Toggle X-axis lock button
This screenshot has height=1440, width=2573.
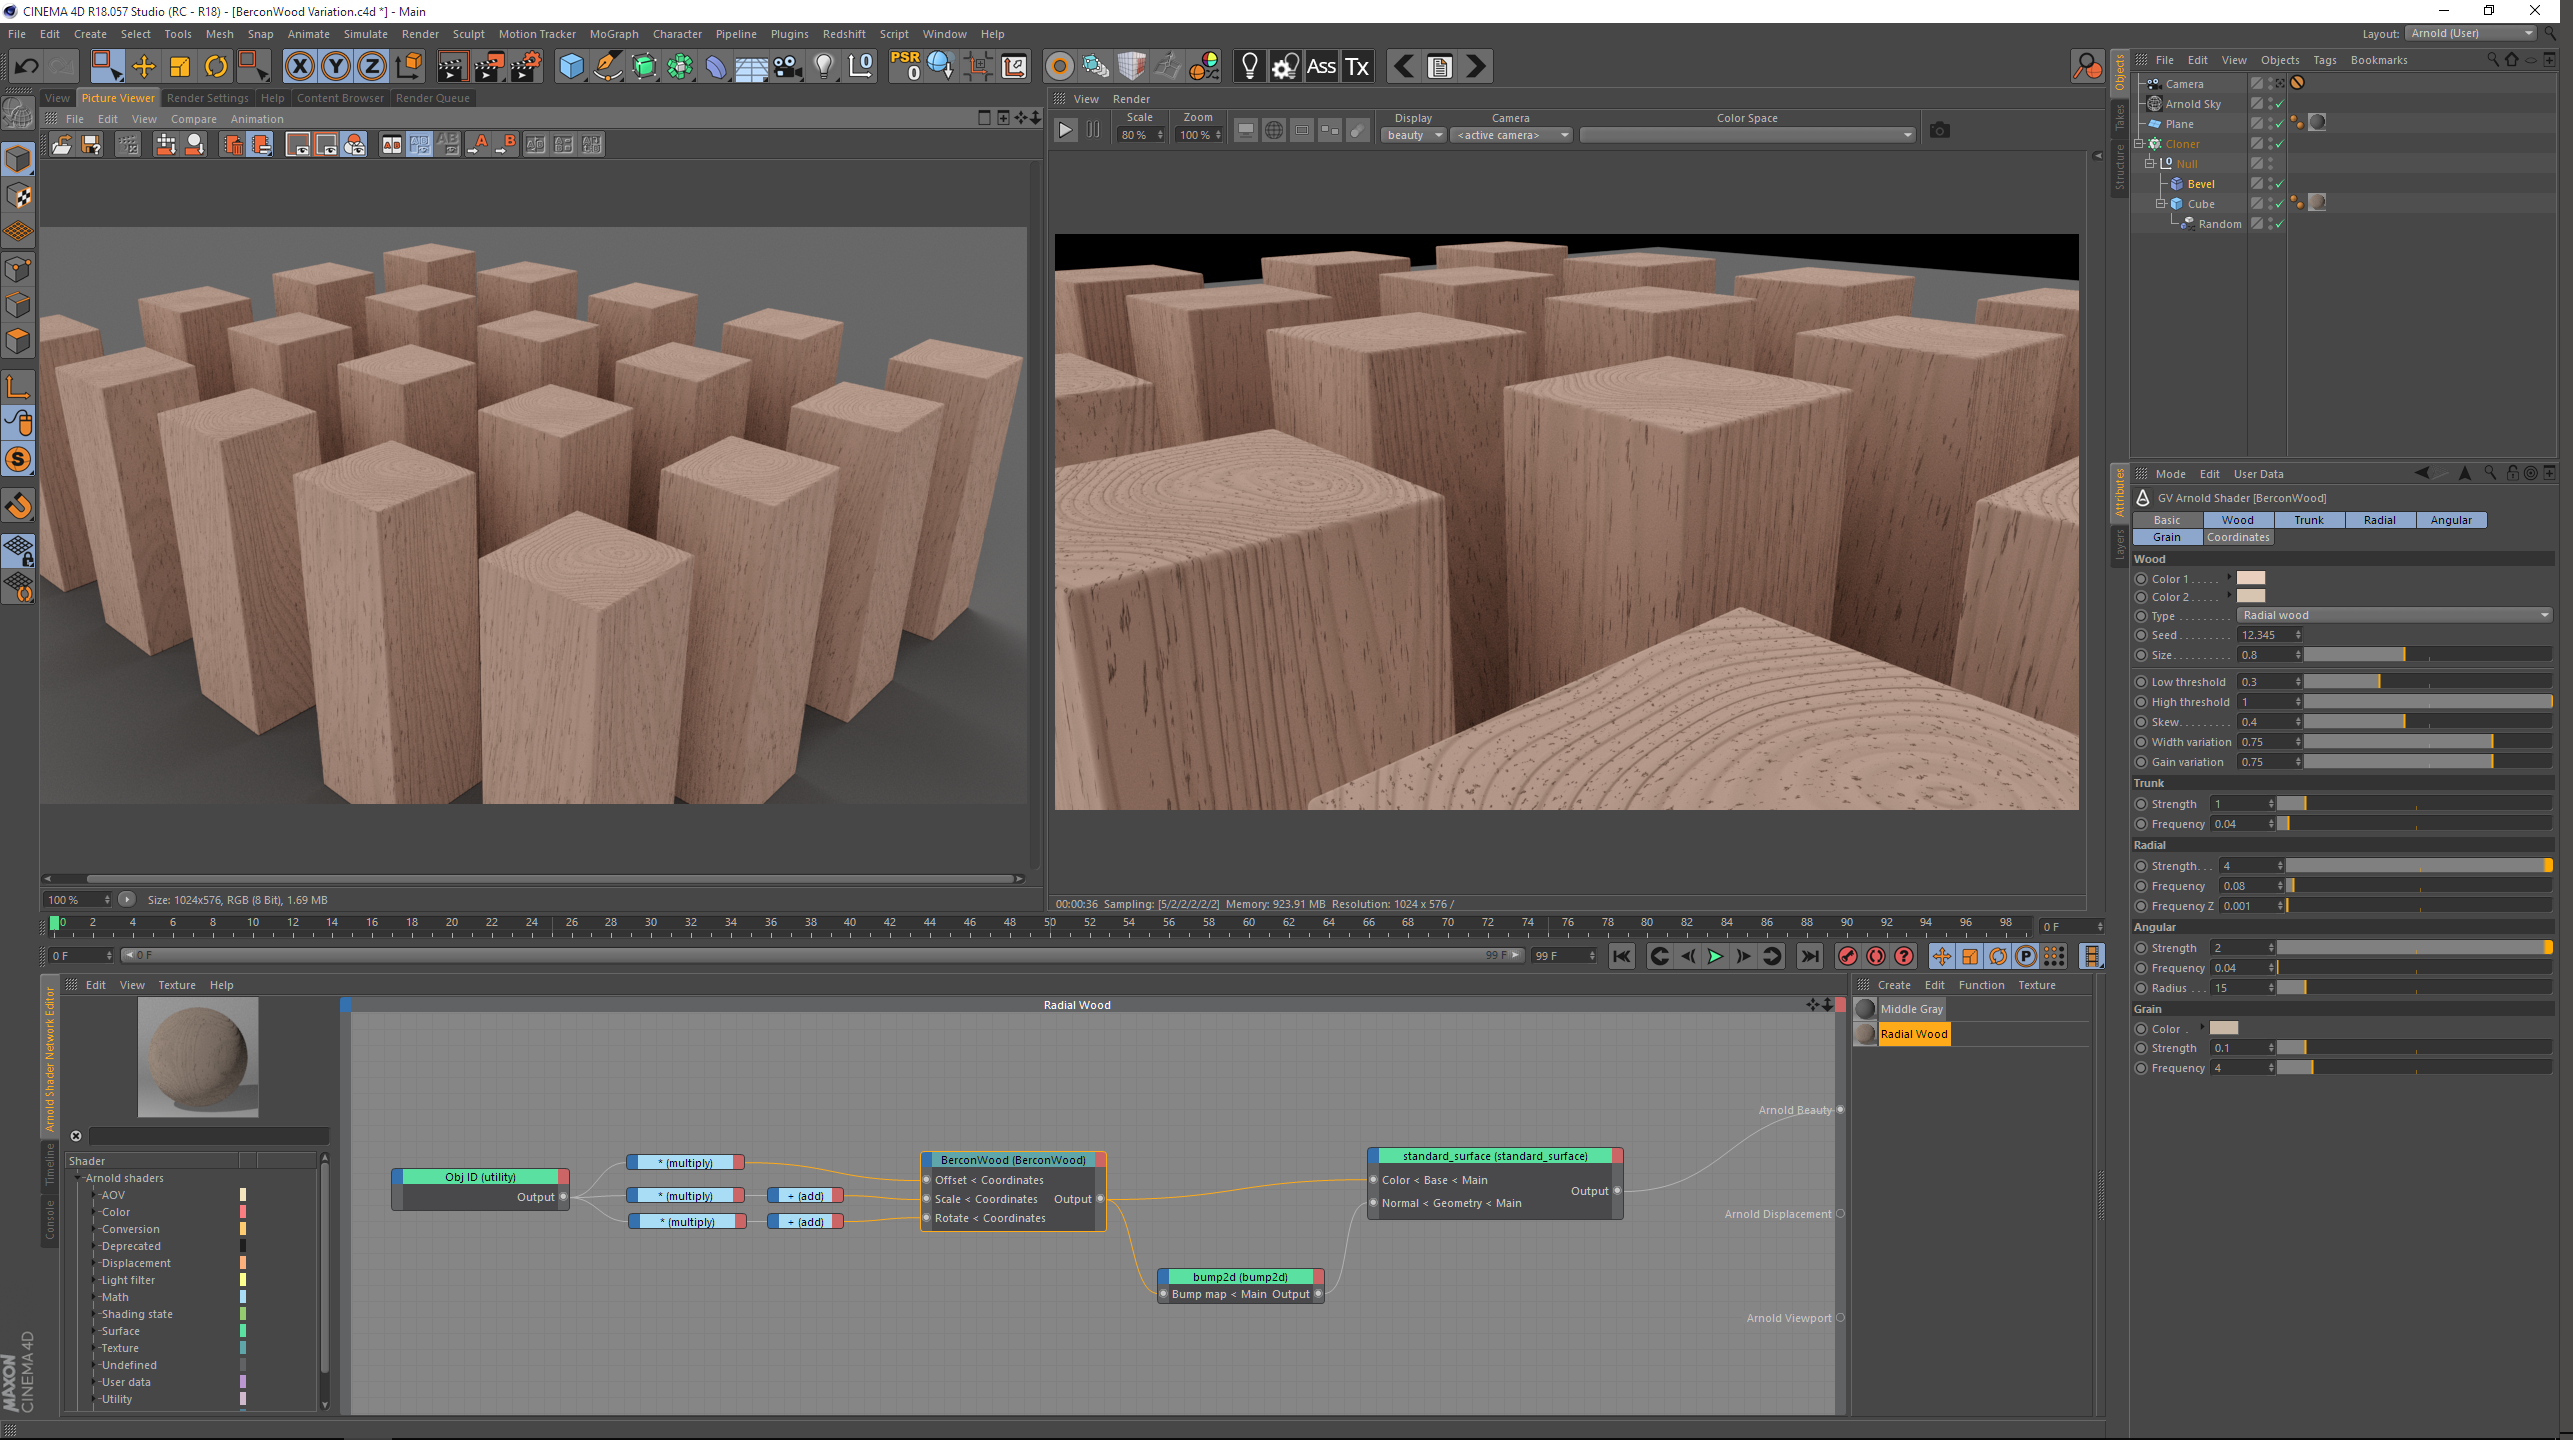pyautogui.click(x=299, y=67)
